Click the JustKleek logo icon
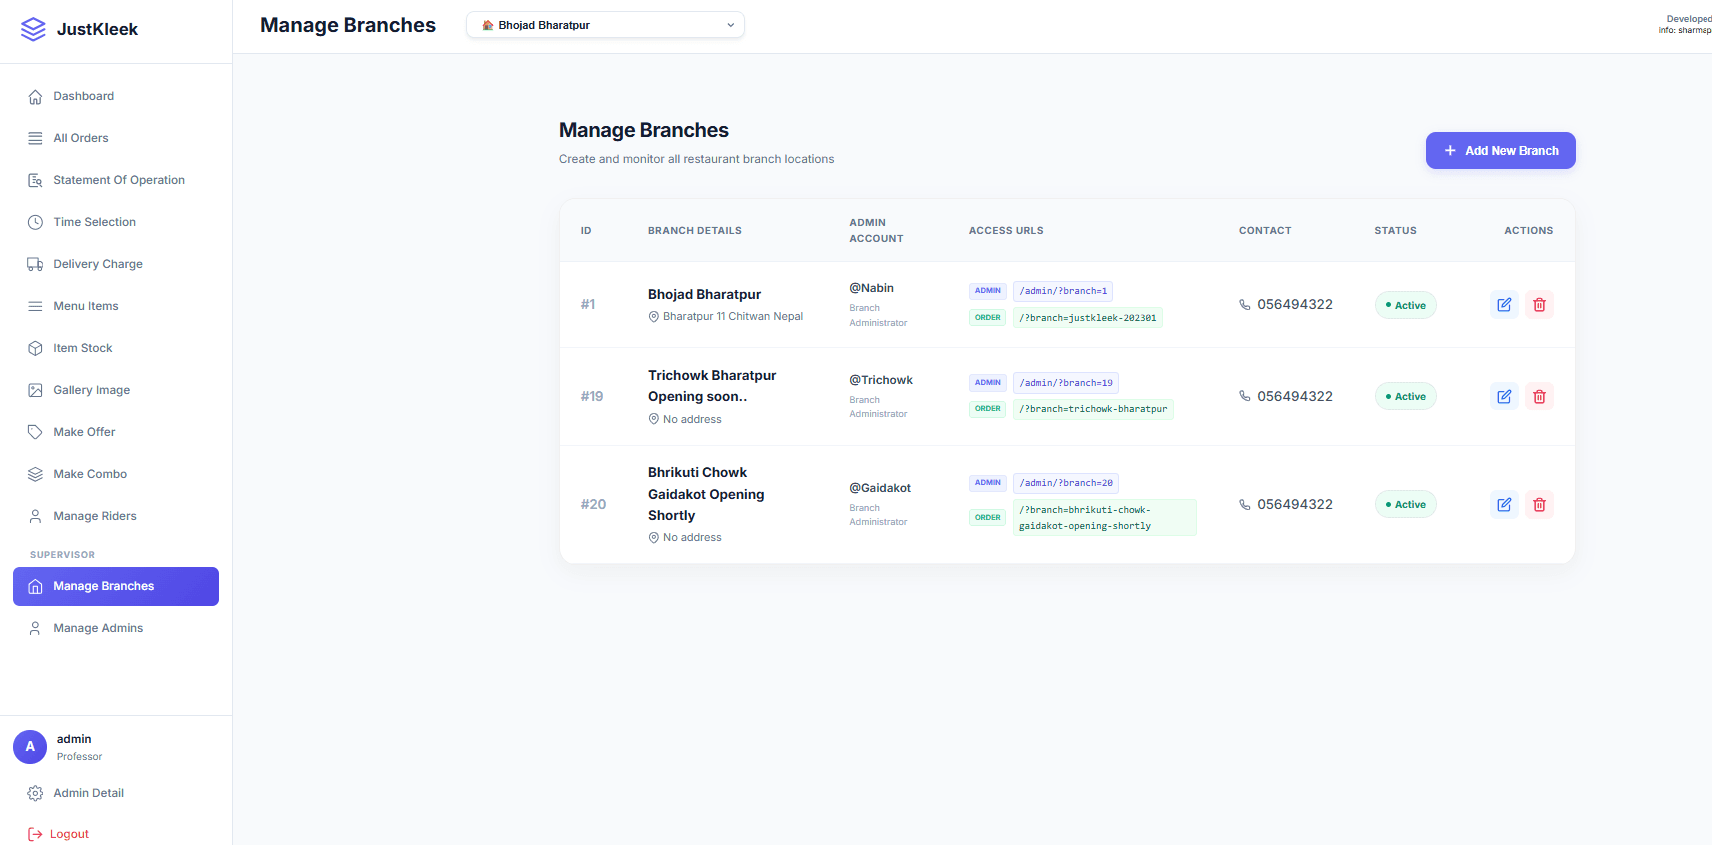The image size is (1712, 845). (x=33, y=29)
